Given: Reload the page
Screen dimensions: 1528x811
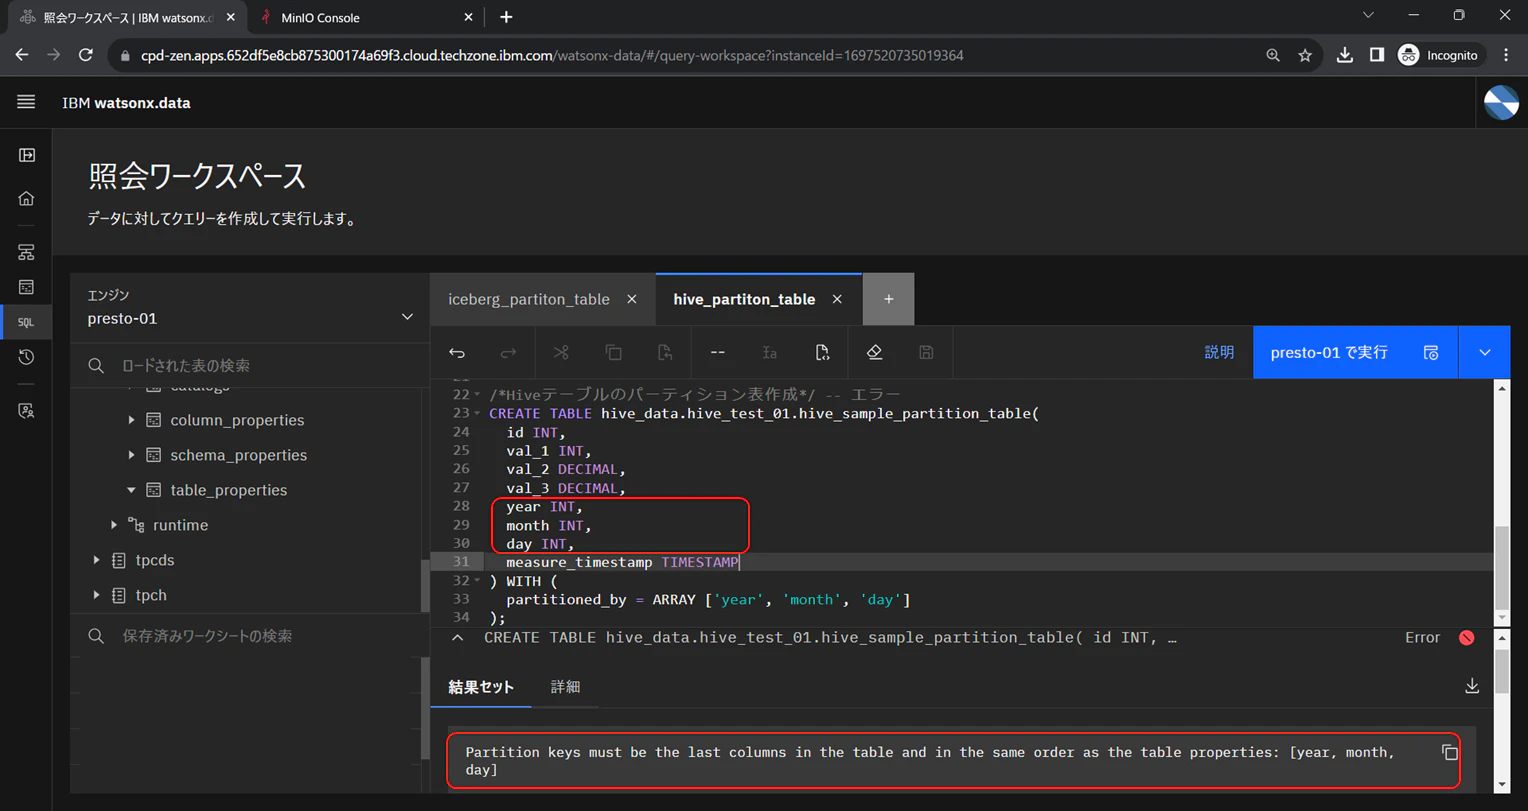Looking at the screenshot, I should 86,55.
